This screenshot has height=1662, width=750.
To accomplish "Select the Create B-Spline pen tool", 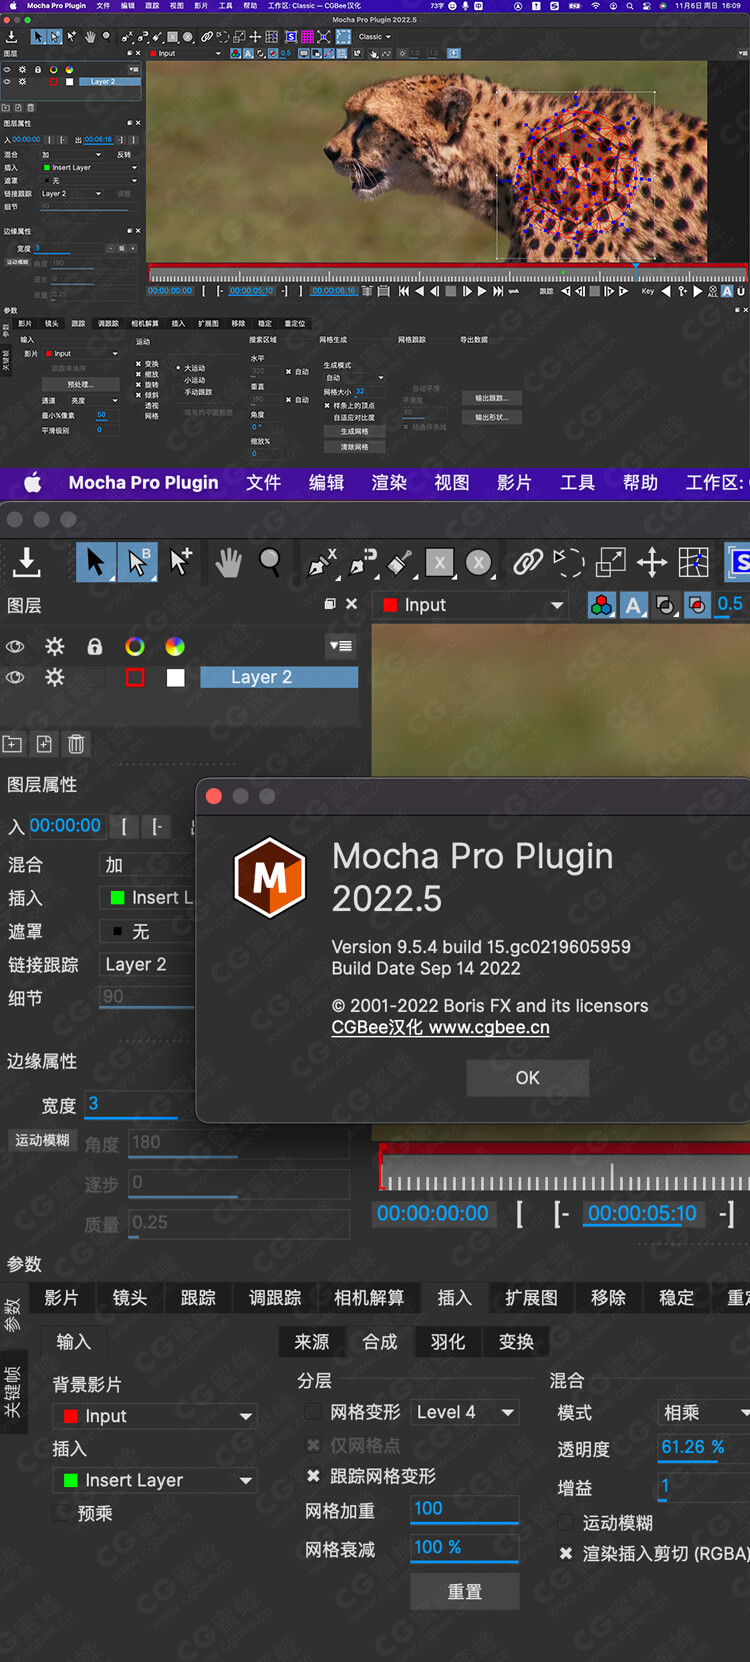I will (363, 563).
